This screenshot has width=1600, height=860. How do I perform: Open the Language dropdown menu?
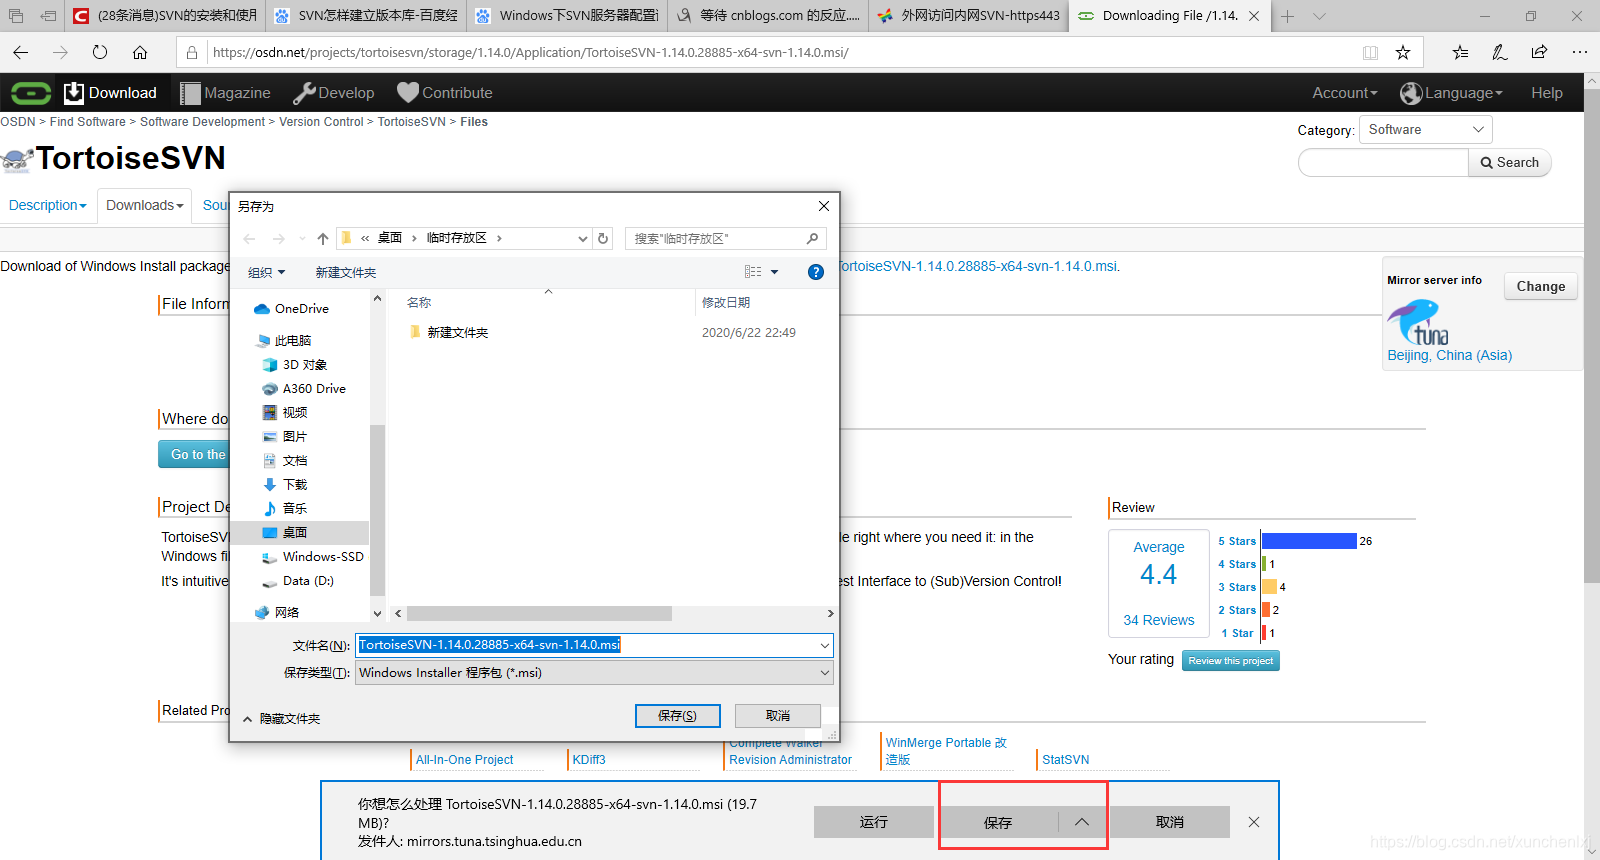click(x=1452, y=93)
